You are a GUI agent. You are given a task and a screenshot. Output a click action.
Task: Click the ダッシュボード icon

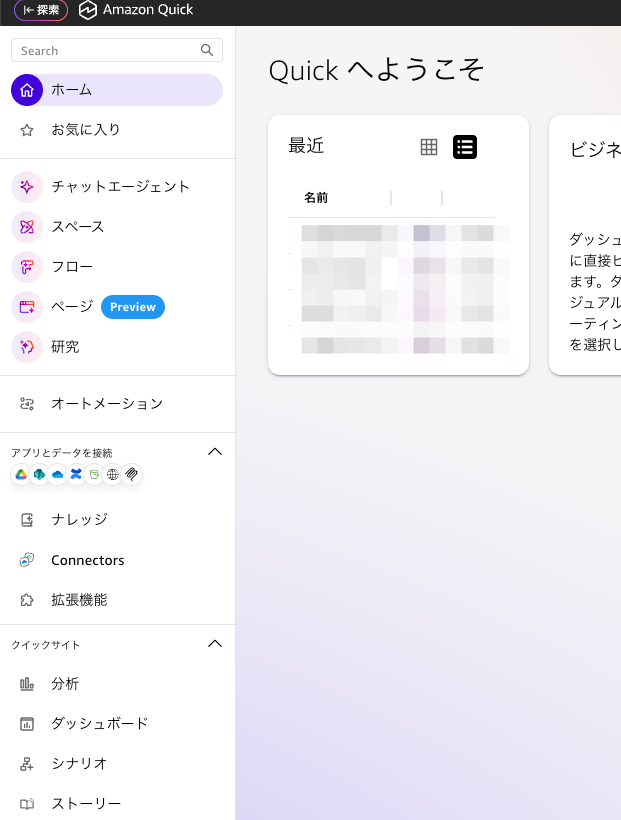click(27, 724)
